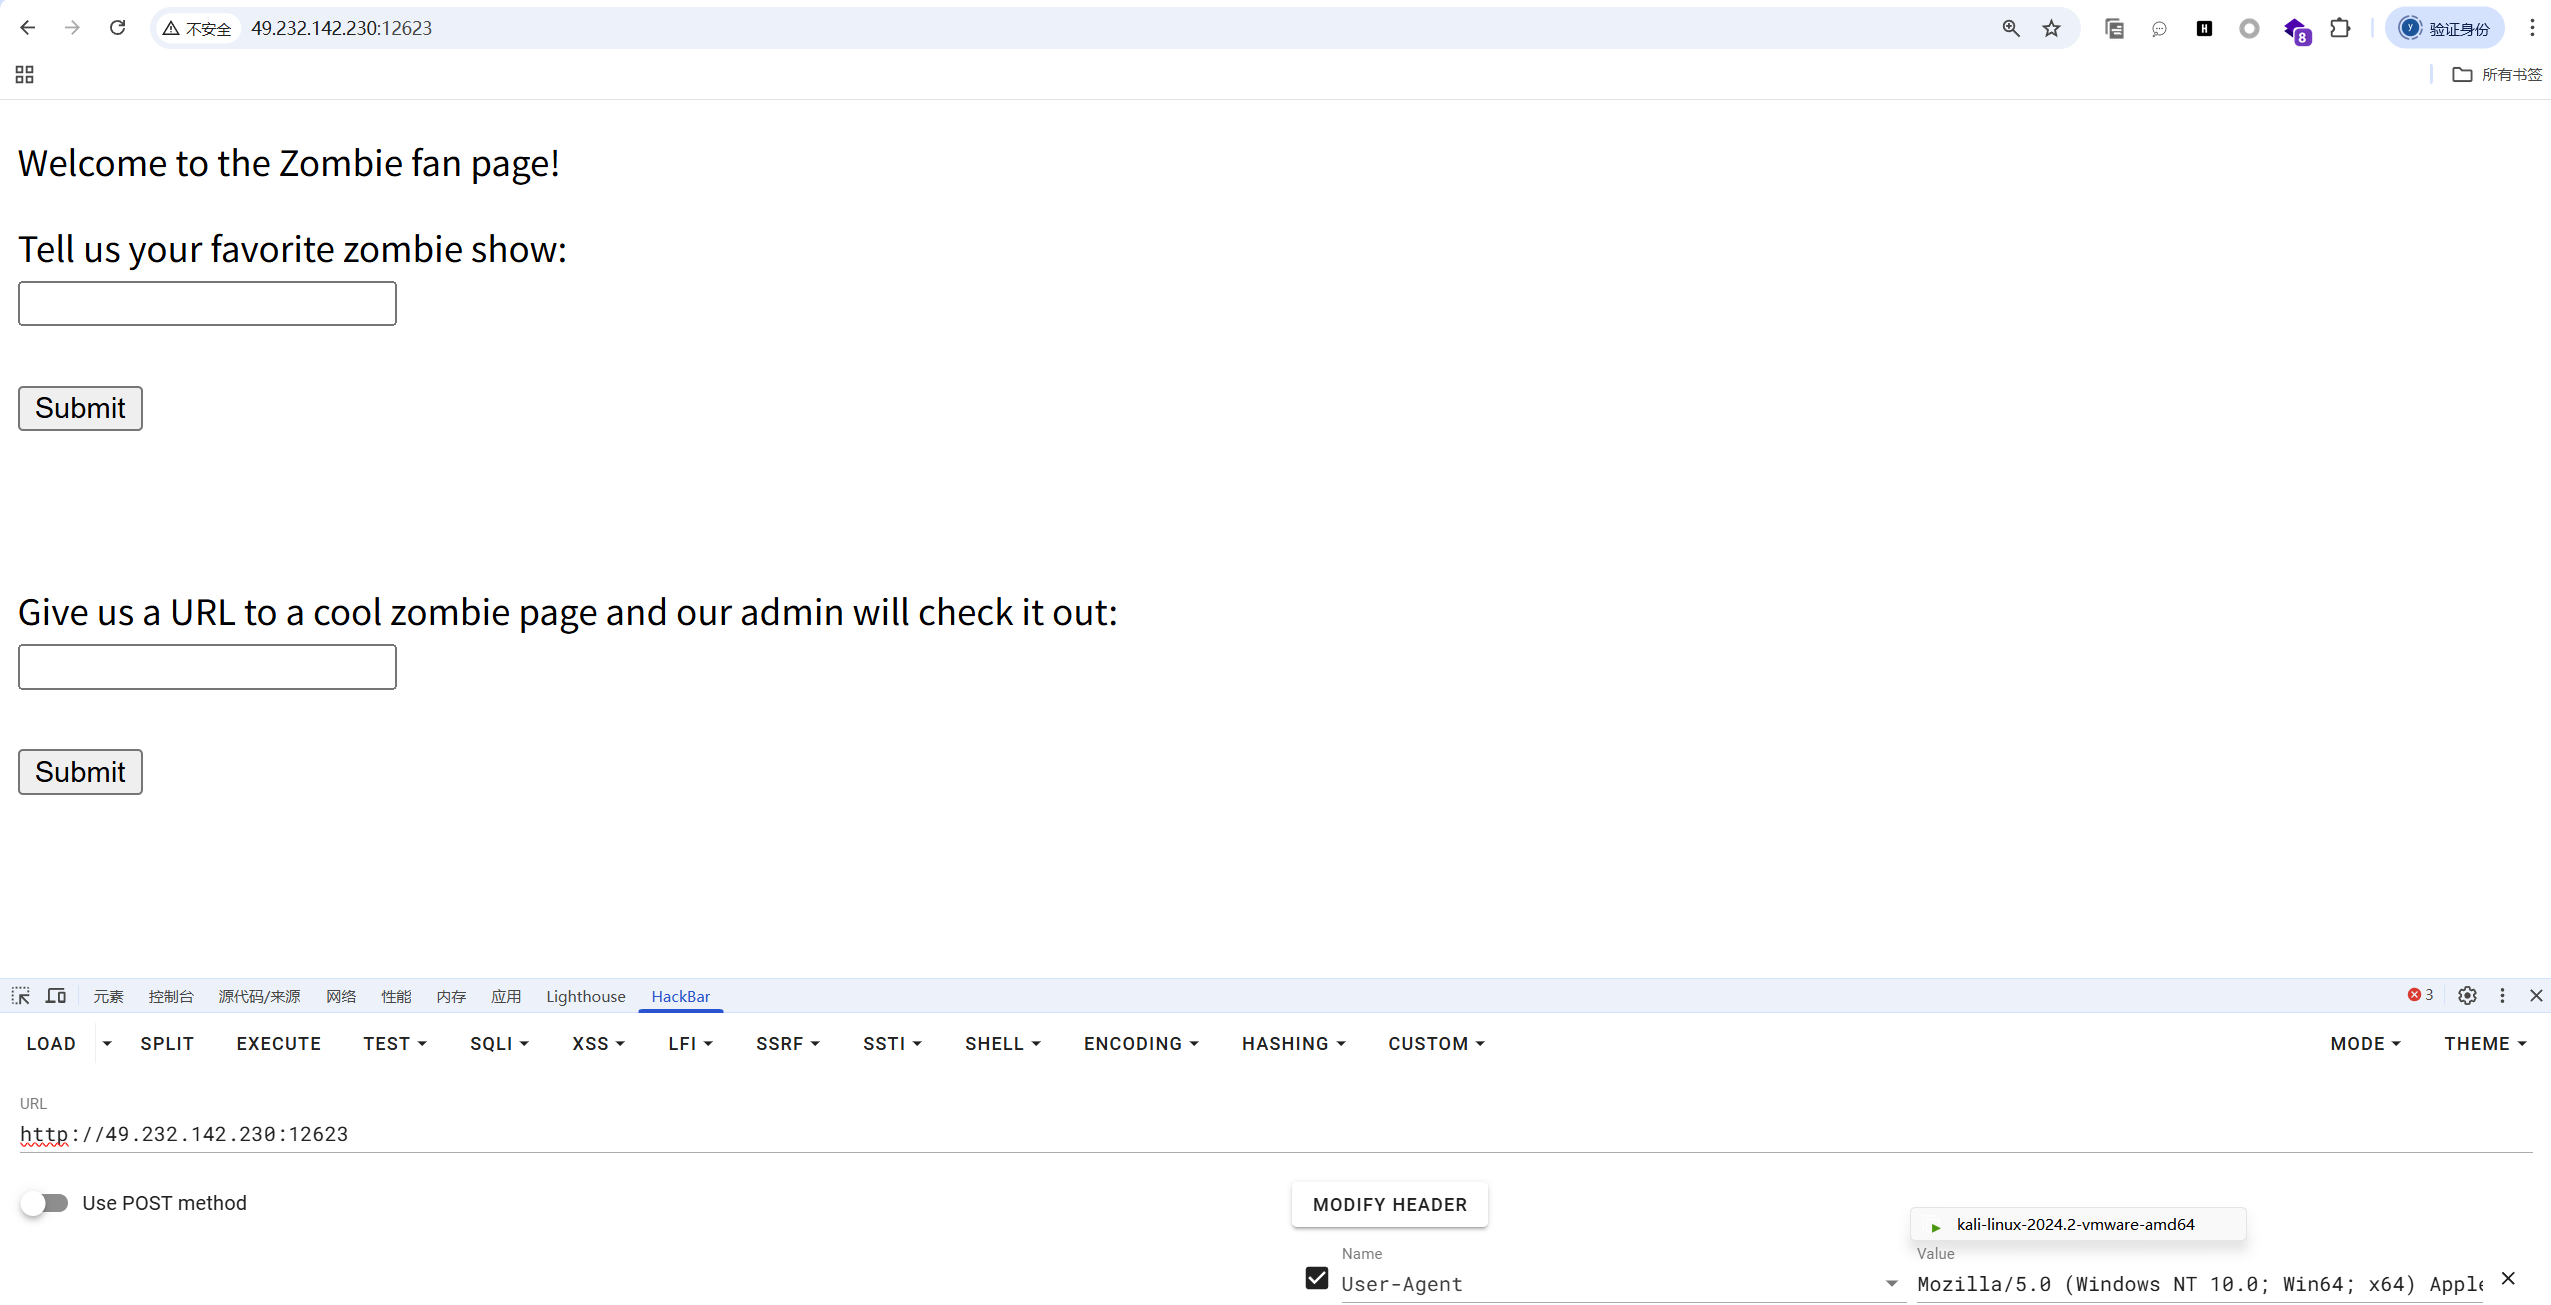Open the apps grid icon in bookmarks bar

click(x=25, y=75)
